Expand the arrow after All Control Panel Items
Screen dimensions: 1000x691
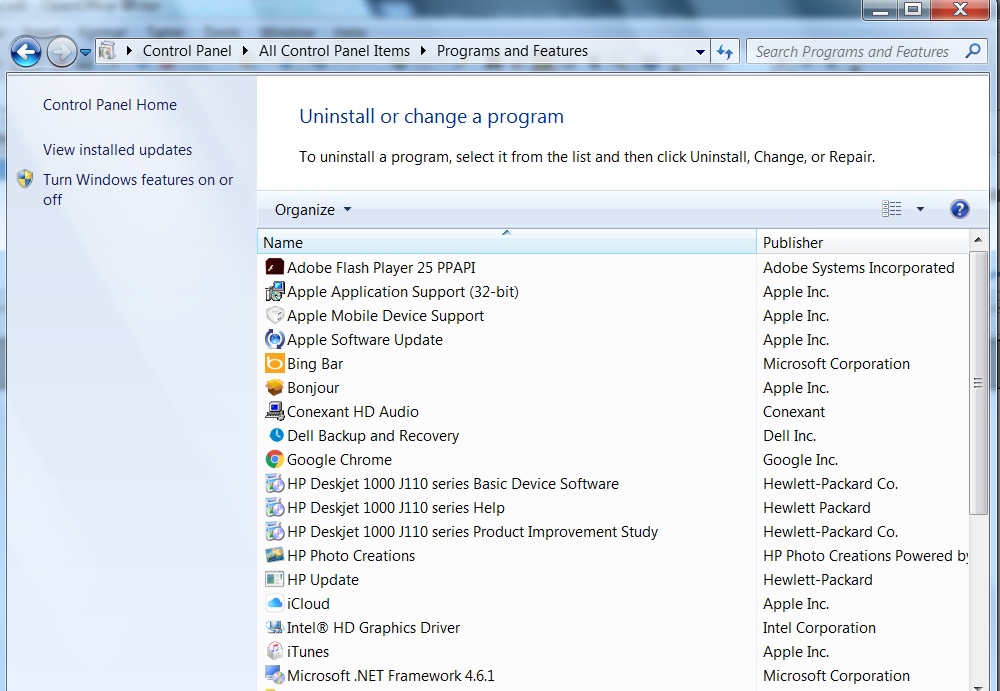tap(423, 51)
